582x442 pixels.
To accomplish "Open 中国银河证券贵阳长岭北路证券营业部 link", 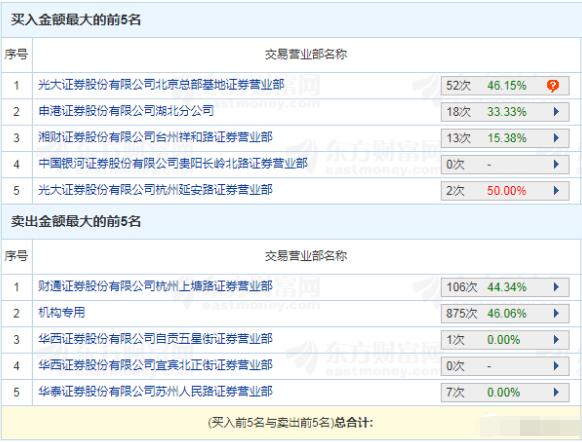I will (173, 164).
